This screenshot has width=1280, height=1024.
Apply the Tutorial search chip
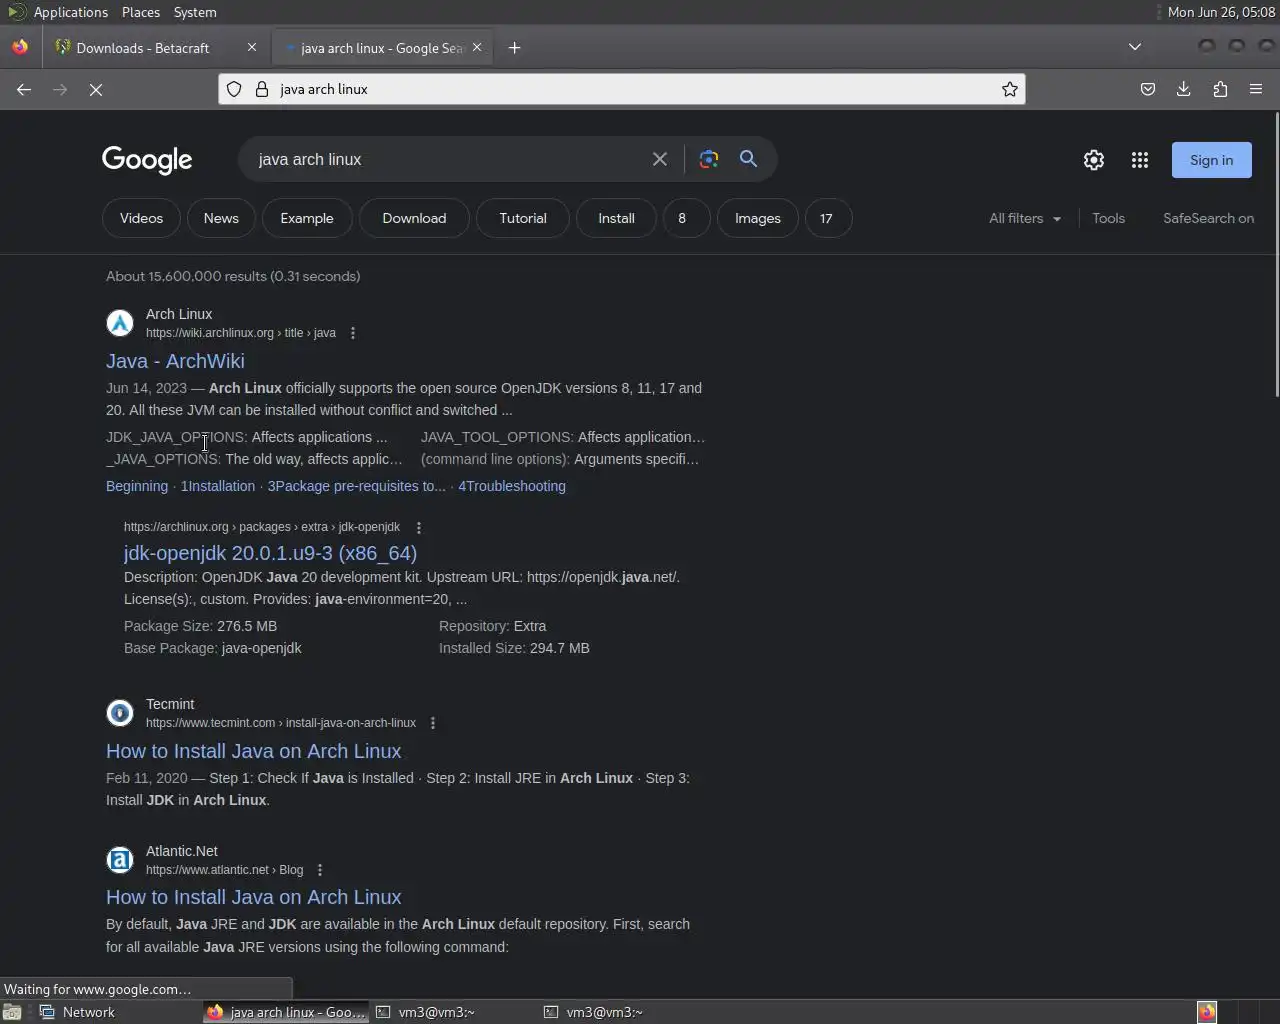523,218
